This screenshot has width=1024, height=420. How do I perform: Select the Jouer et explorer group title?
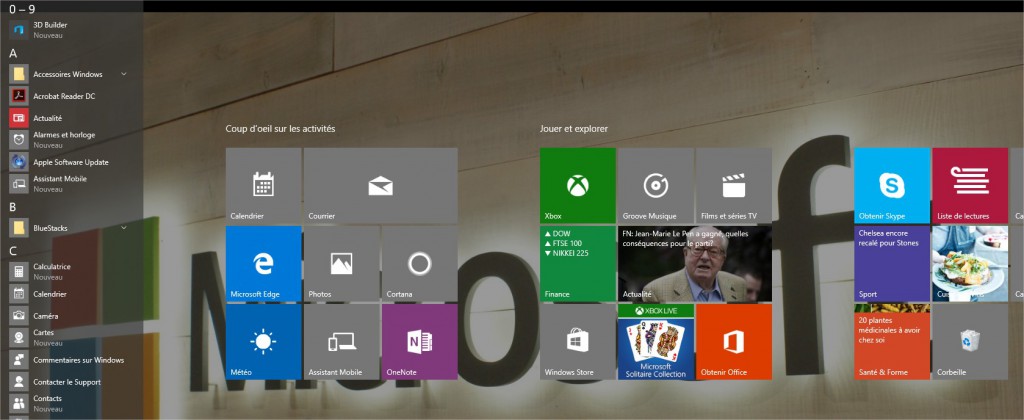573,129
